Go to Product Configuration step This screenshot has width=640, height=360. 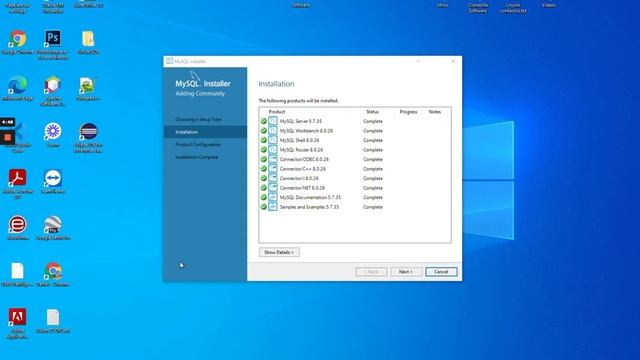(198, 144)
